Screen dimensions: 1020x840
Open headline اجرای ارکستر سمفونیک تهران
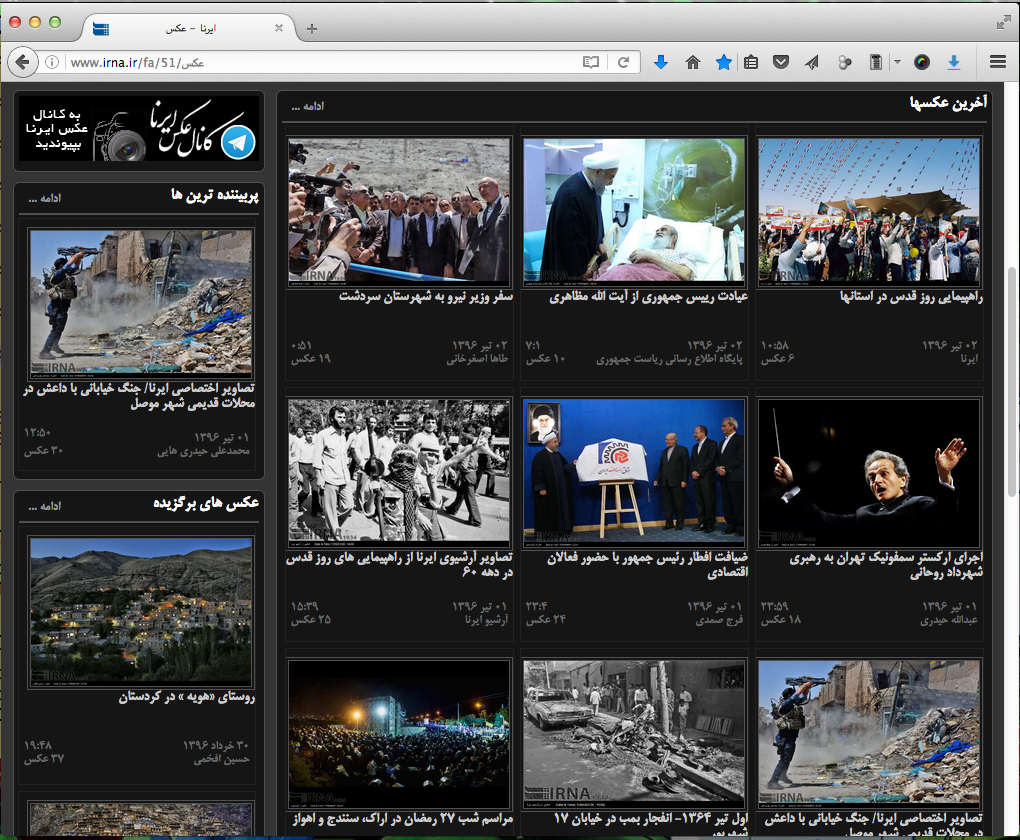point(886,565)
